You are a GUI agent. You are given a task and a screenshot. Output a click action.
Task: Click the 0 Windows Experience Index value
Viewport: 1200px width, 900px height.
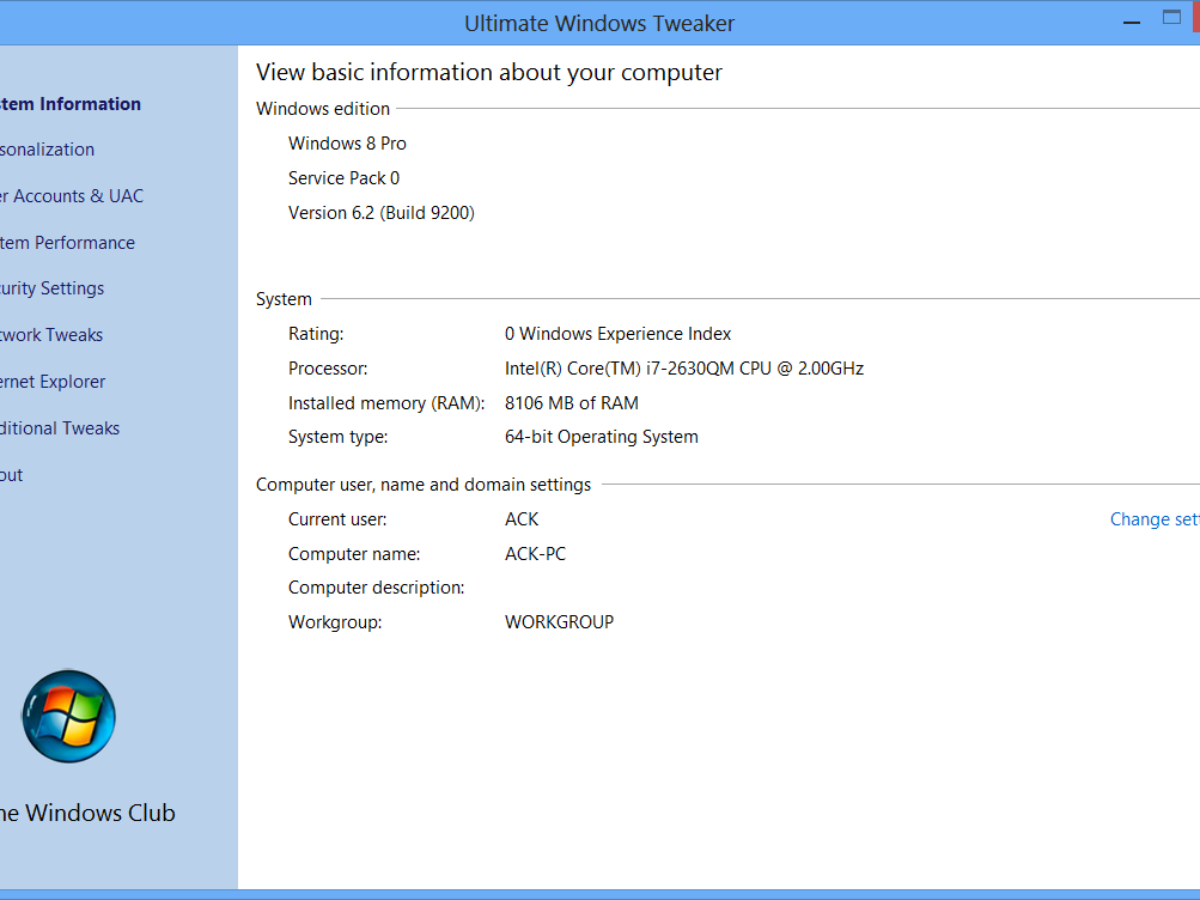click(x=618, y=334)
